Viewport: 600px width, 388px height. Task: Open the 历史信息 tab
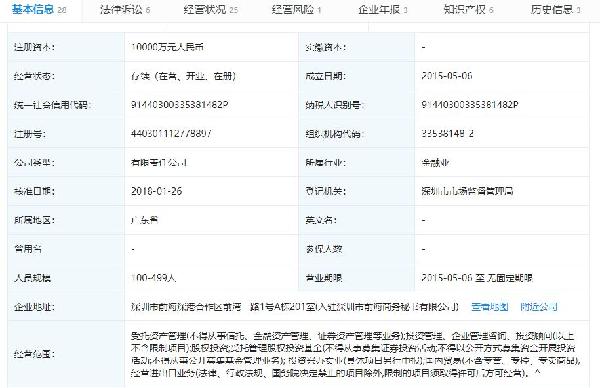(555, 10)
